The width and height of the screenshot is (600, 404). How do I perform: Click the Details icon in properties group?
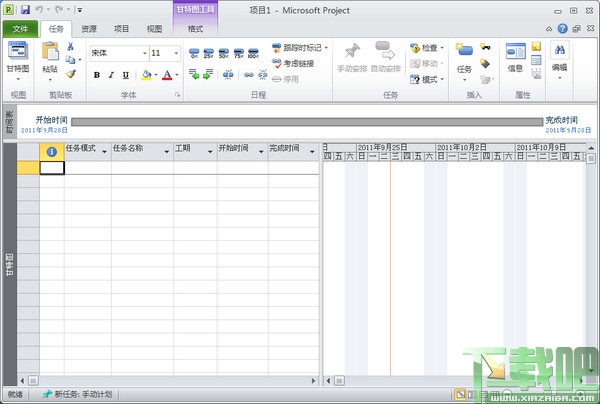pos(536,60)
